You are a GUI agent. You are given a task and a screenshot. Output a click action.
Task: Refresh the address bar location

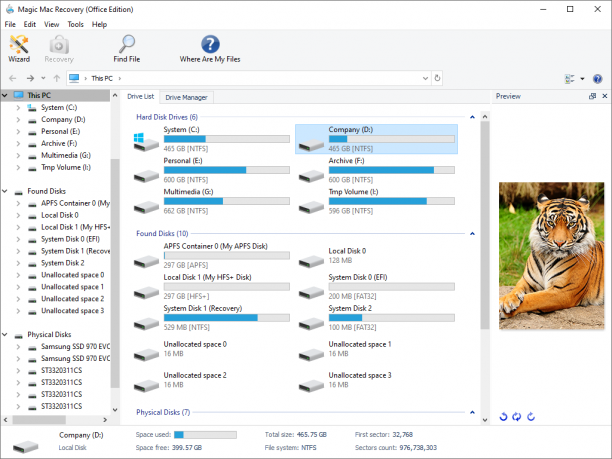[438, 78]
